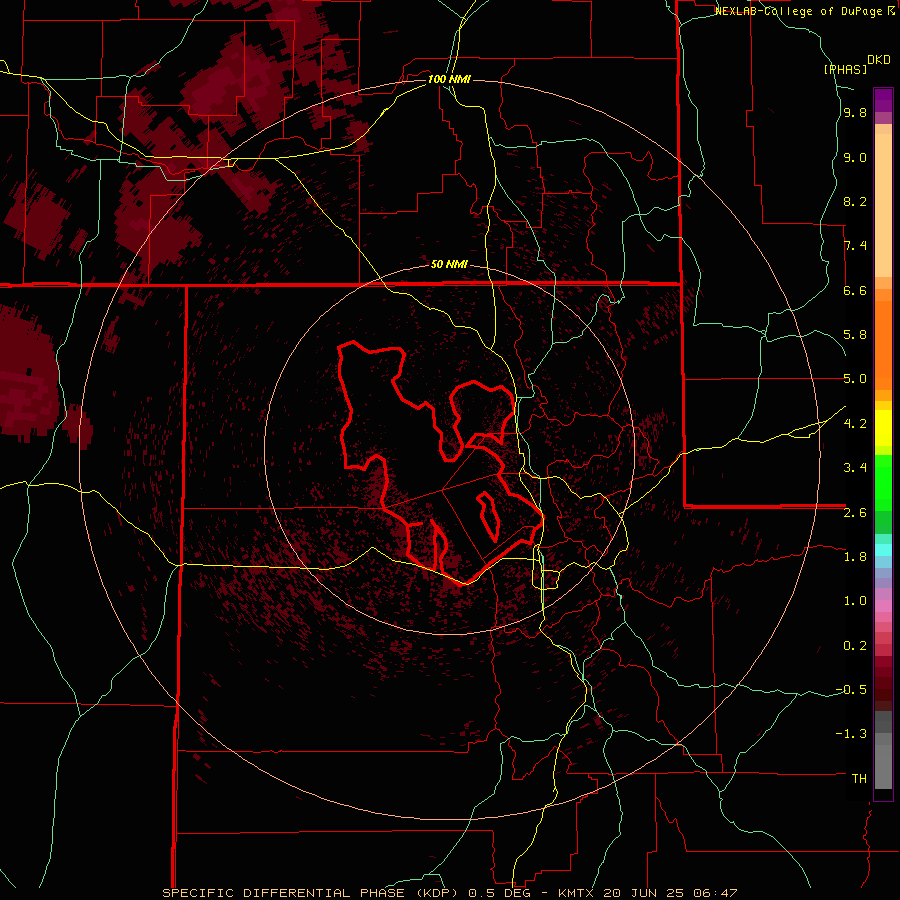This screenshot has height=900, width=900.
Task: Click the 6.6 value on the scale
Action: click(855, 290)
